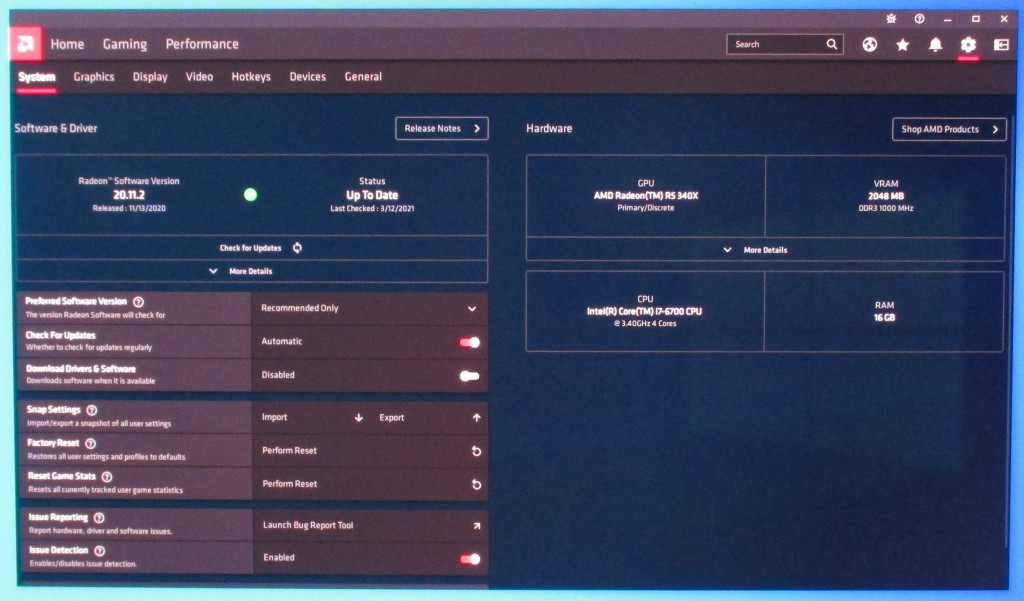Viewport: 1024px width, 601px height.
Task: Click help icon next to Factory Reset
Action: coord(91,444)
